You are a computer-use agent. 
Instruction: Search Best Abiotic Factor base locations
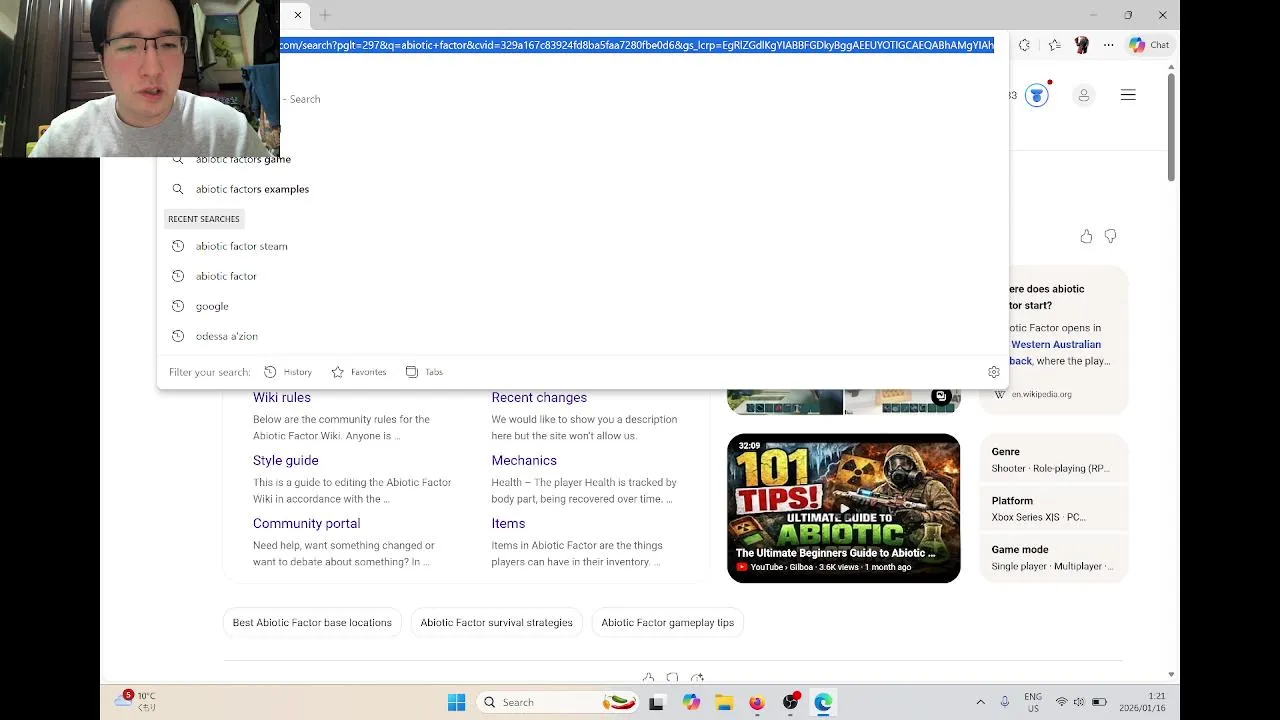pyautogui.click(x=312, y=622)
